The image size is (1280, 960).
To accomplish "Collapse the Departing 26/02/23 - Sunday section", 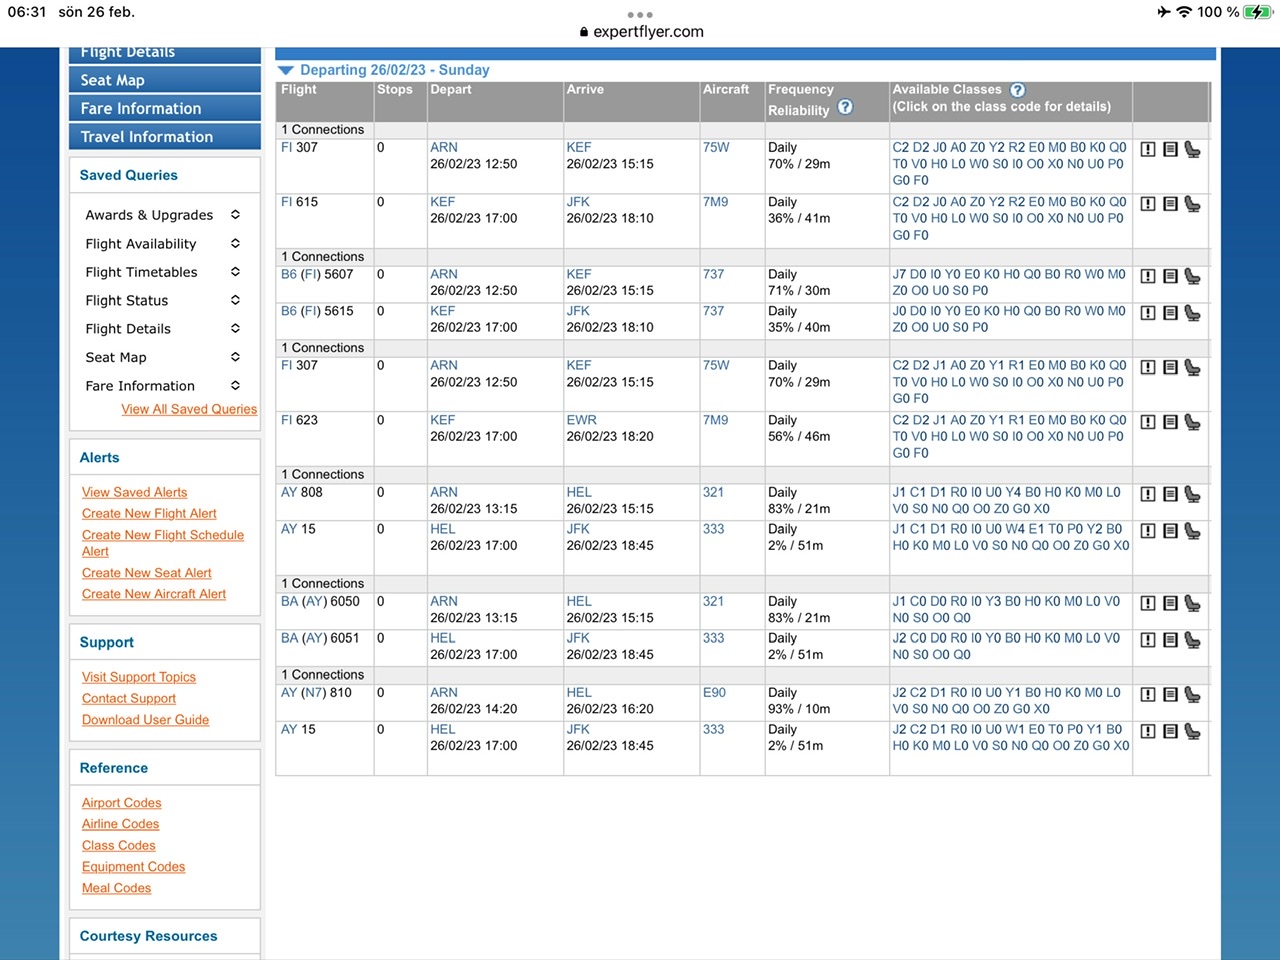I will point(286,70).
